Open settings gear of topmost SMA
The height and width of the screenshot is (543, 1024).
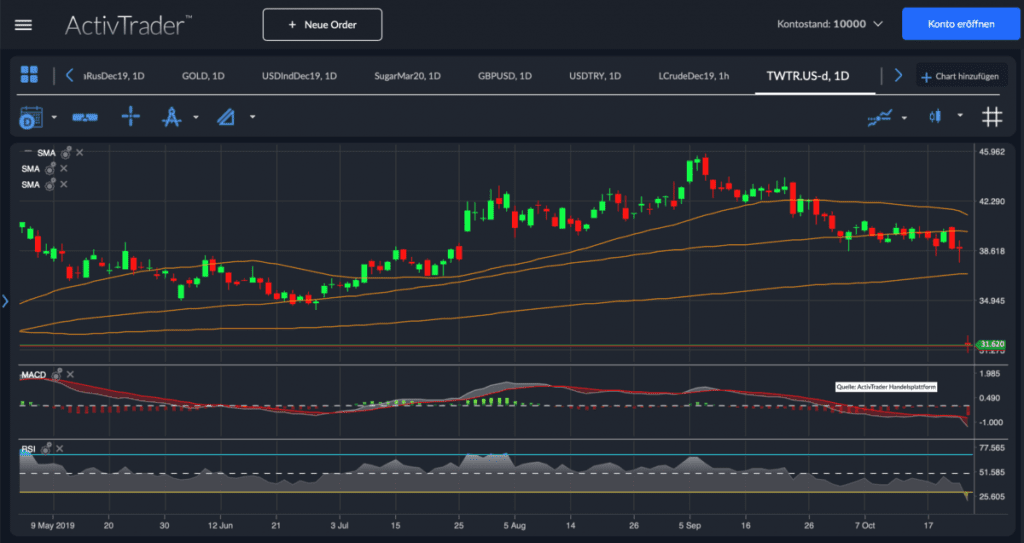66,153
